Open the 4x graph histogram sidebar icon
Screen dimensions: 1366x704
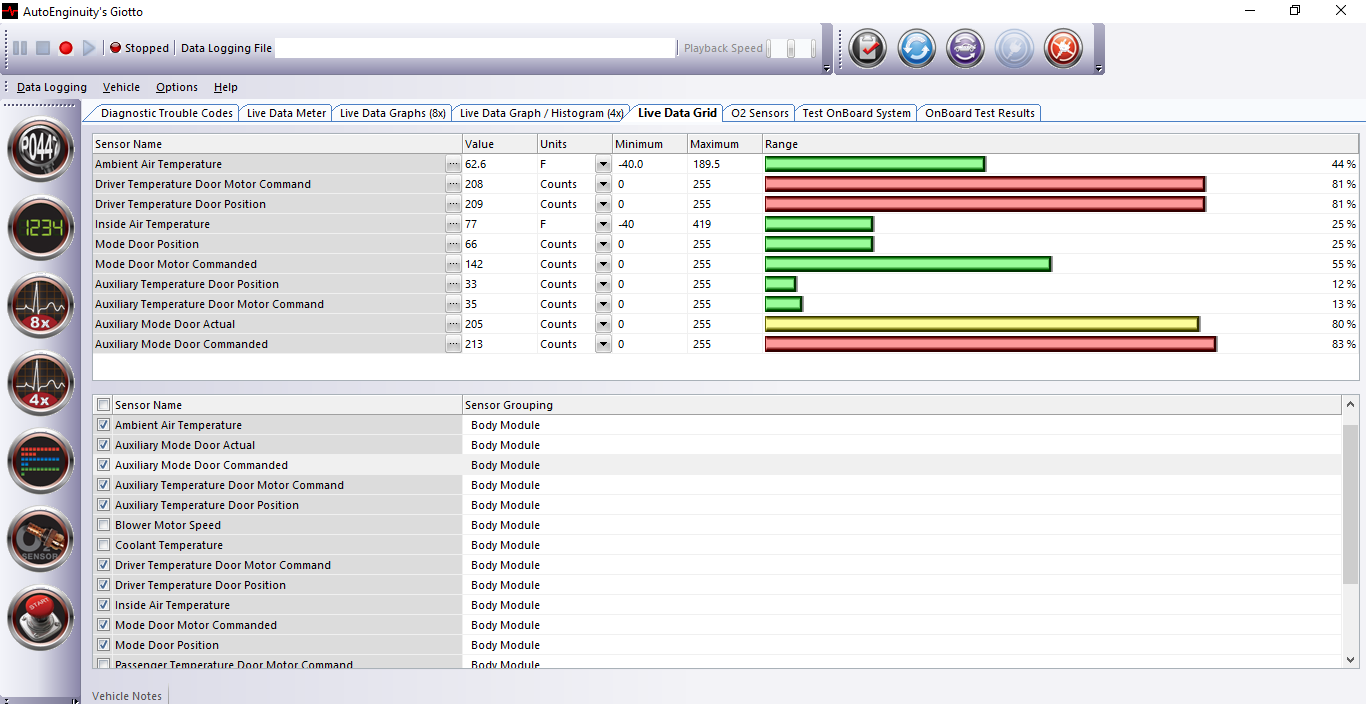click(41, 383)
